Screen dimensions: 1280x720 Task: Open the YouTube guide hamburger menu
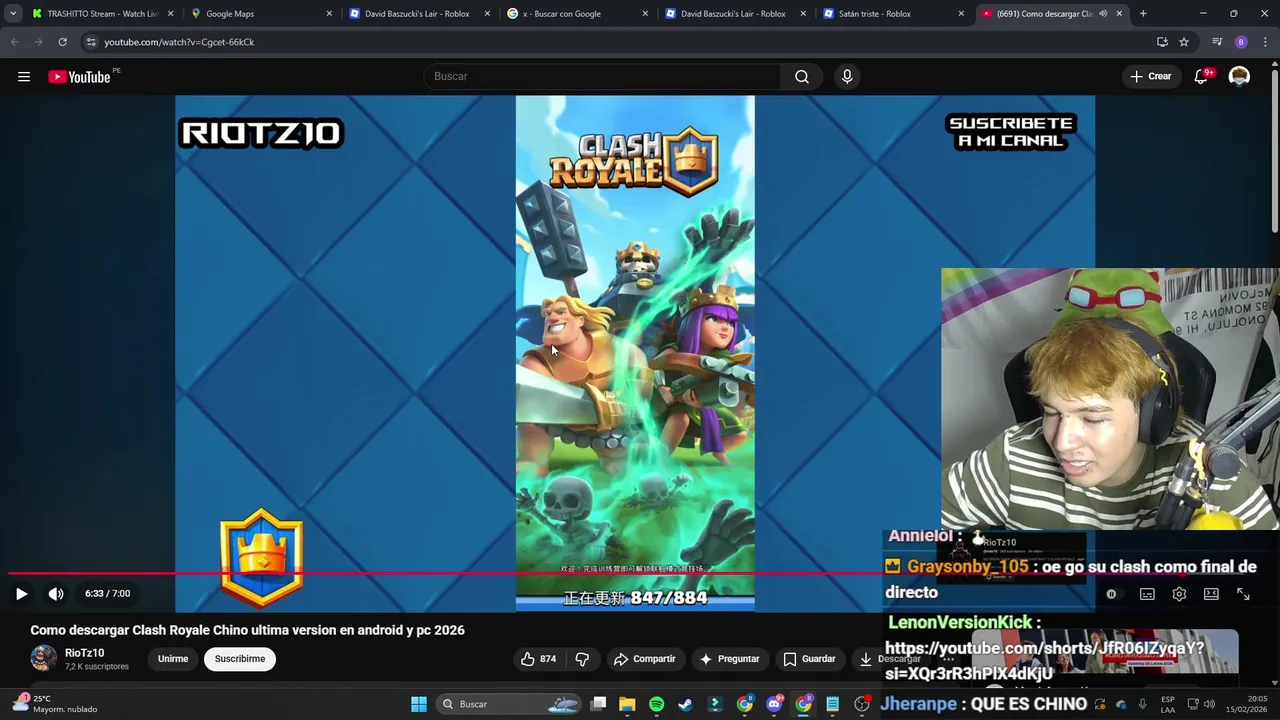[24, 76]
